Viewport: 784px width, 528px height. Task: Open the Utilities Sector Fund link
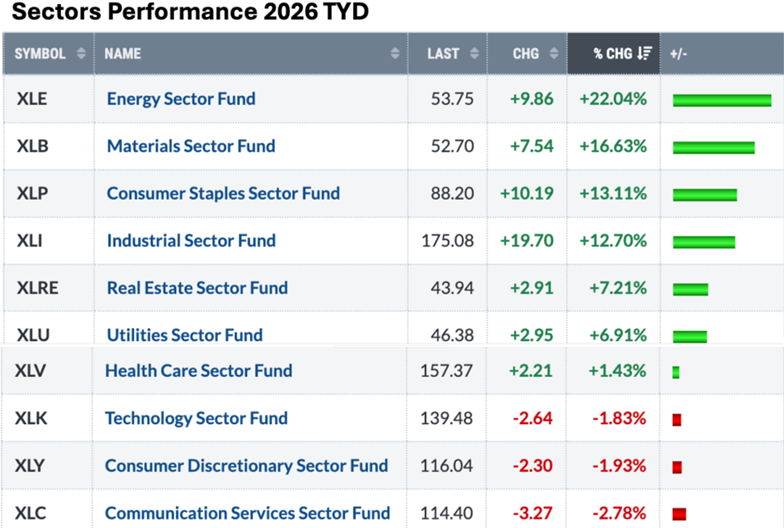click(185, 335)
